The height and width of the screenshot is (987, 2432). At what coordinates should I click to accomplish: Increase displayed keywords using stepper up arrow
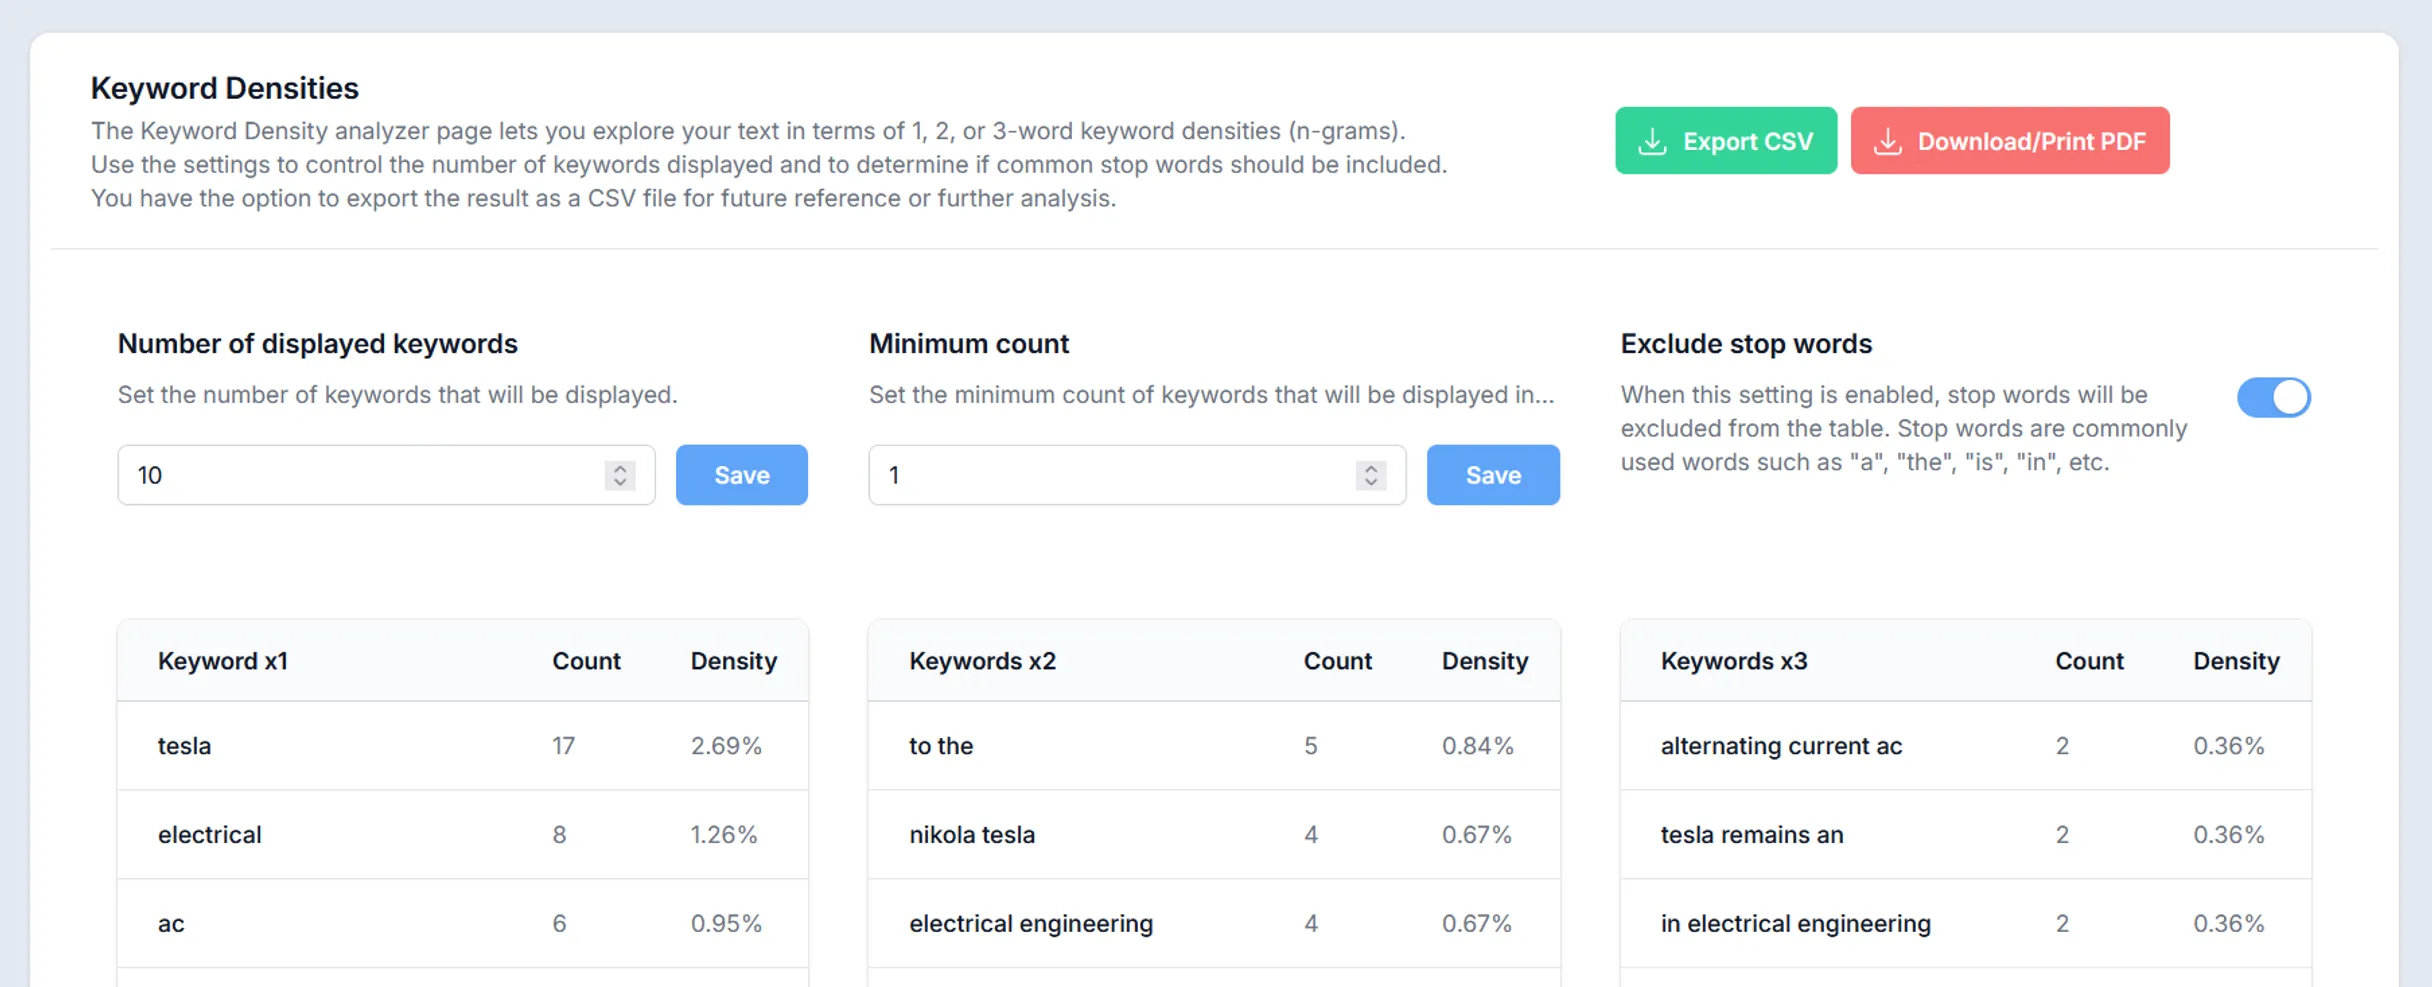click(619, 467)
